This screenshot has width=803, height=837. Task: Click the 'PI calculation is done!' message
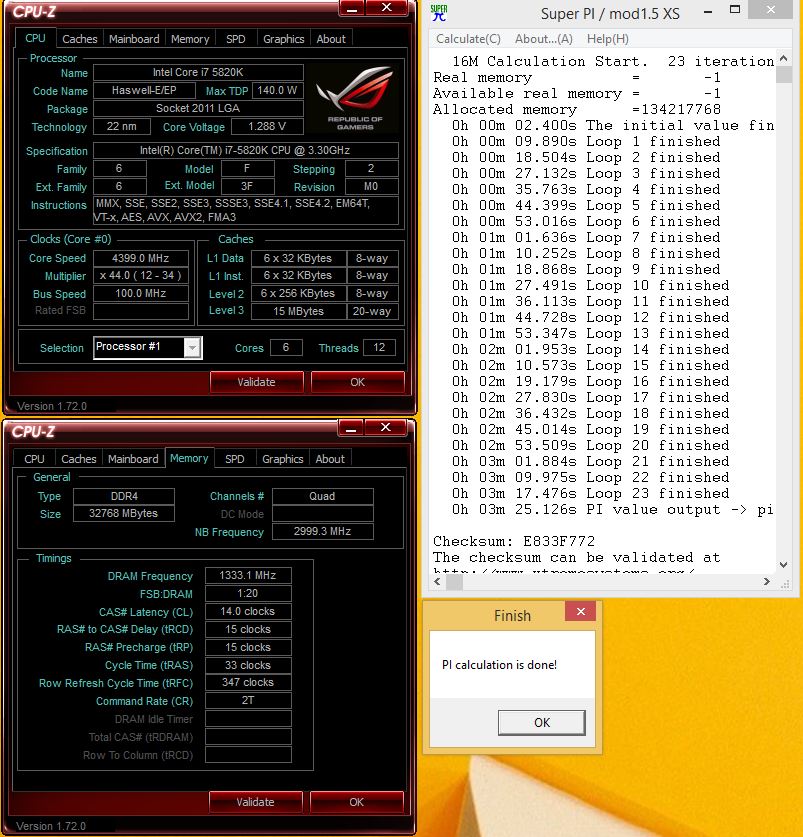(x=499, y=665)
